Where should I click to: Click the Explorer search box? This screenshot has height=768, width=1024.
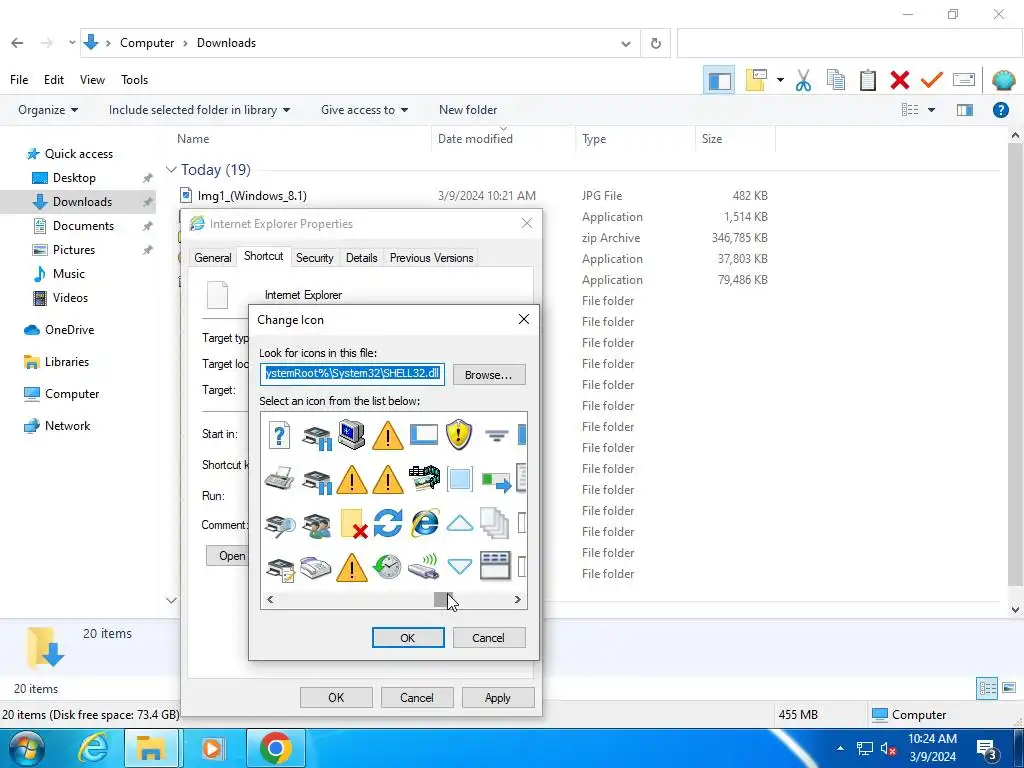pos(849,43)
